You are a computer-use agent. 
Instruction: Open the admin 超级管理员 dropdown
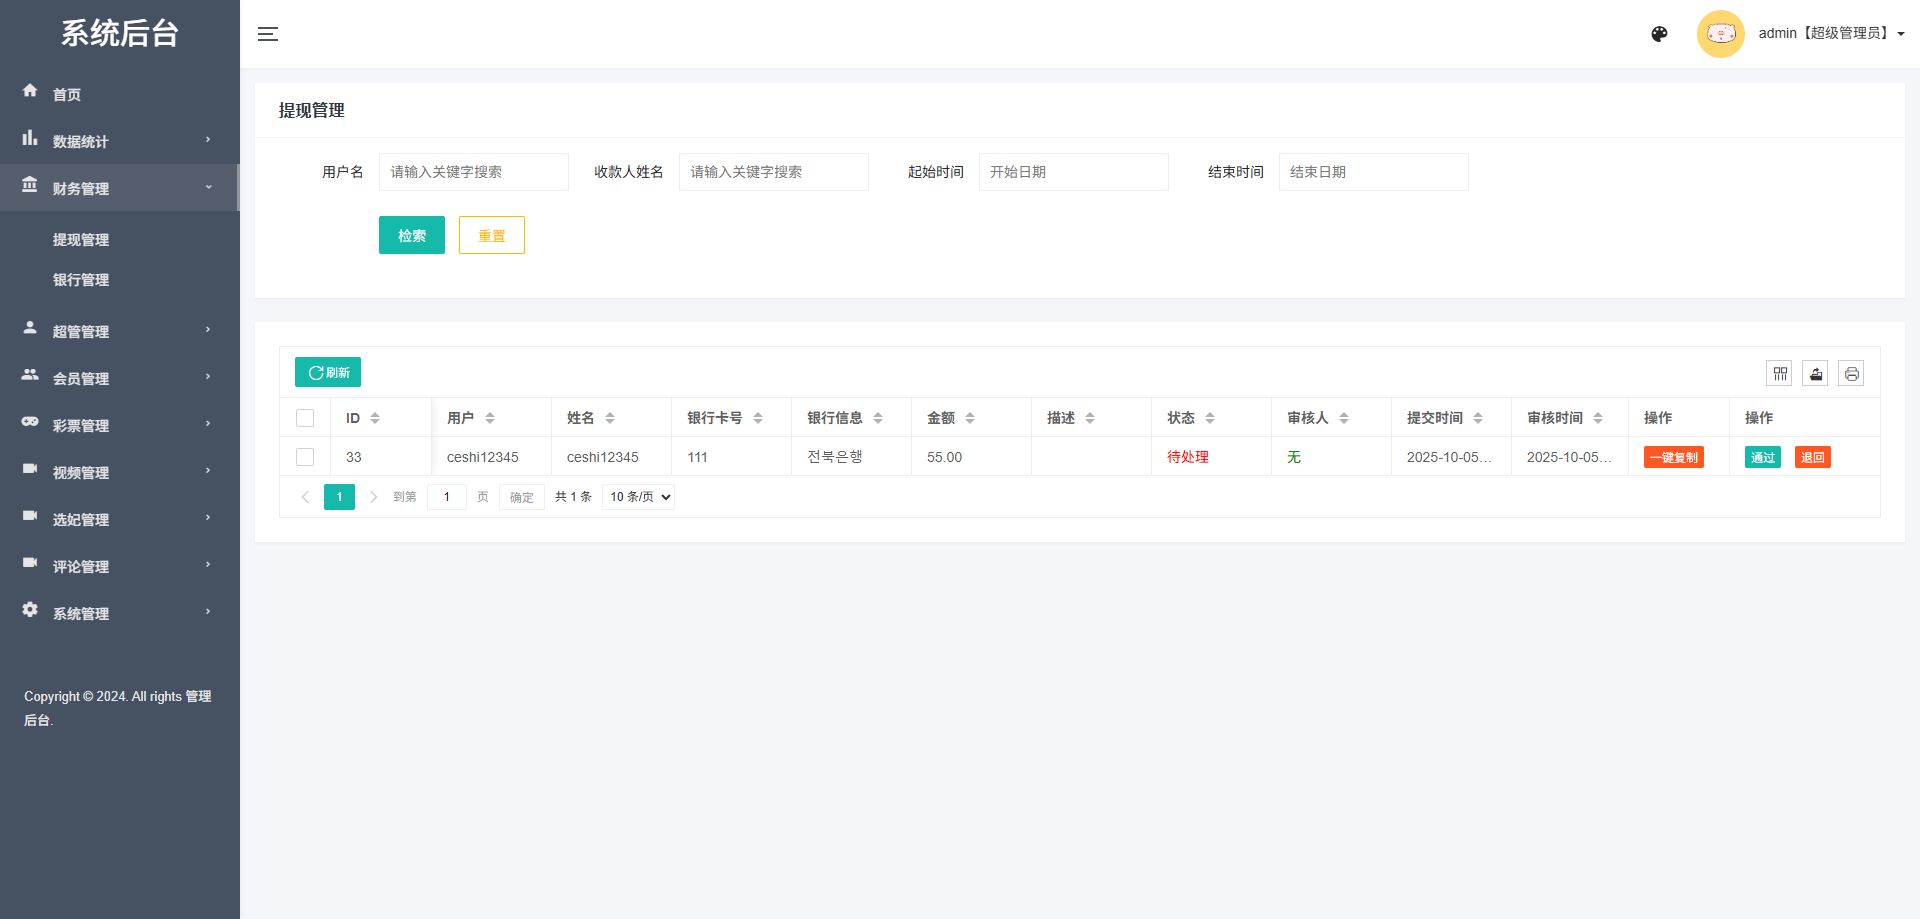point(1831,33)
